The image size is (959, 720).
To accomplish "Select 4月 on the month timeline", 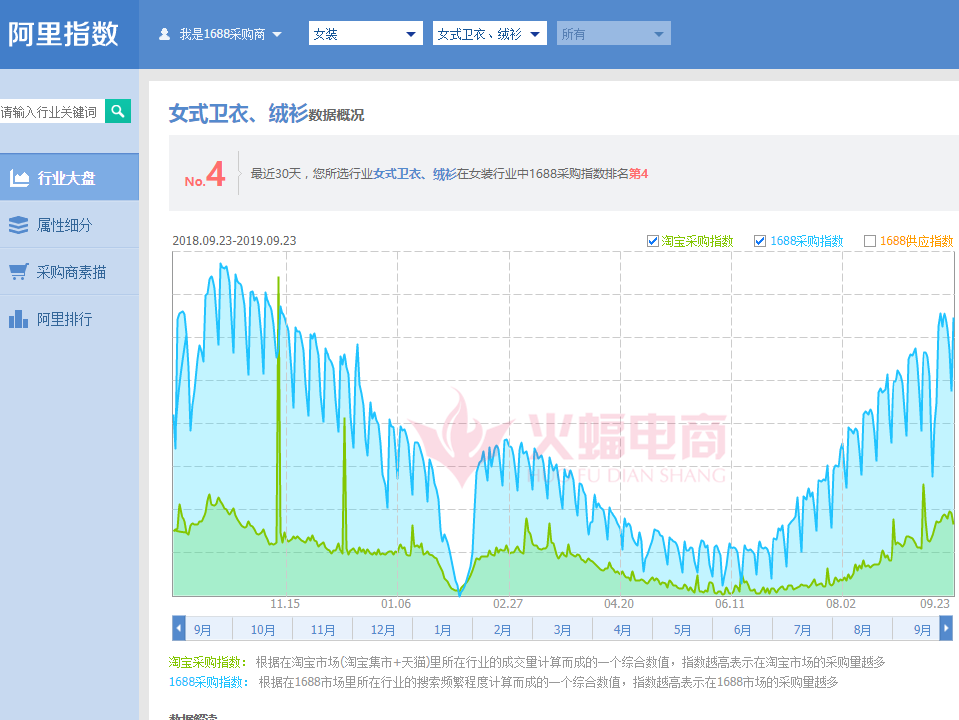I will point(622,629).
